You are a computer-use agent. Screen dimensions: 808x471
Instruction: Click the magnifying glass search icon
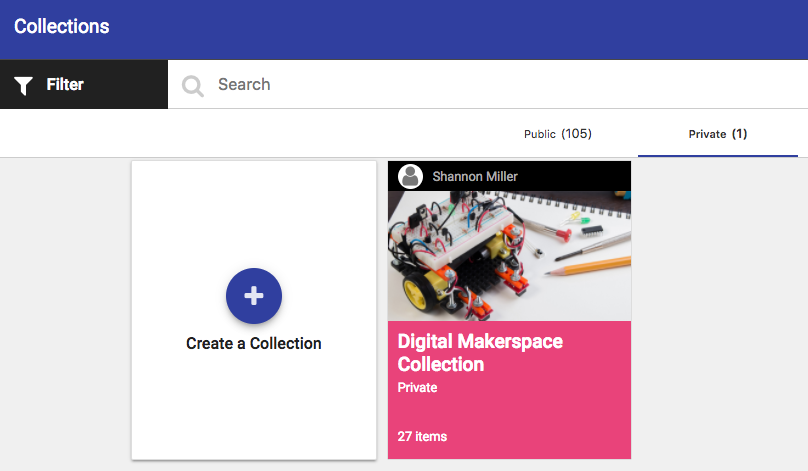[x=192, y=85]
